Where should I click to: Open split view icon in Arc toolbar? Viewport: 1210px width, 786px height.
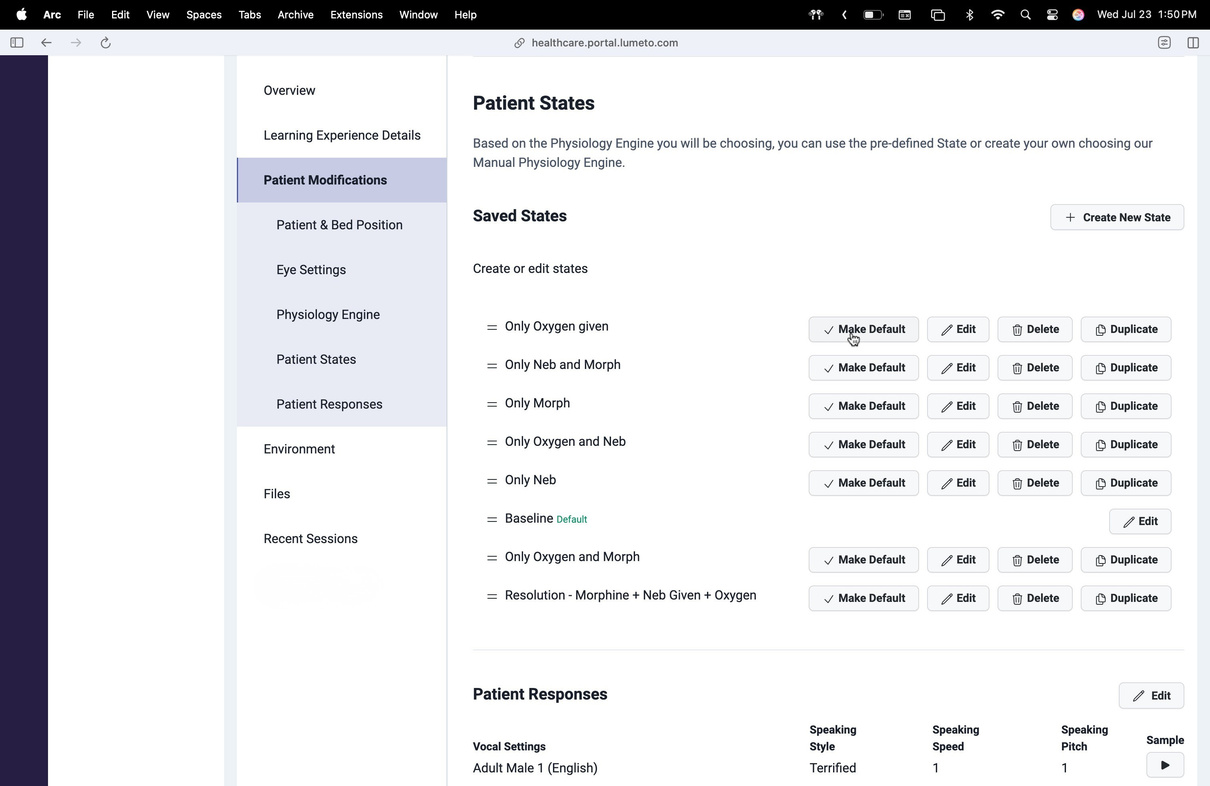1193,43
